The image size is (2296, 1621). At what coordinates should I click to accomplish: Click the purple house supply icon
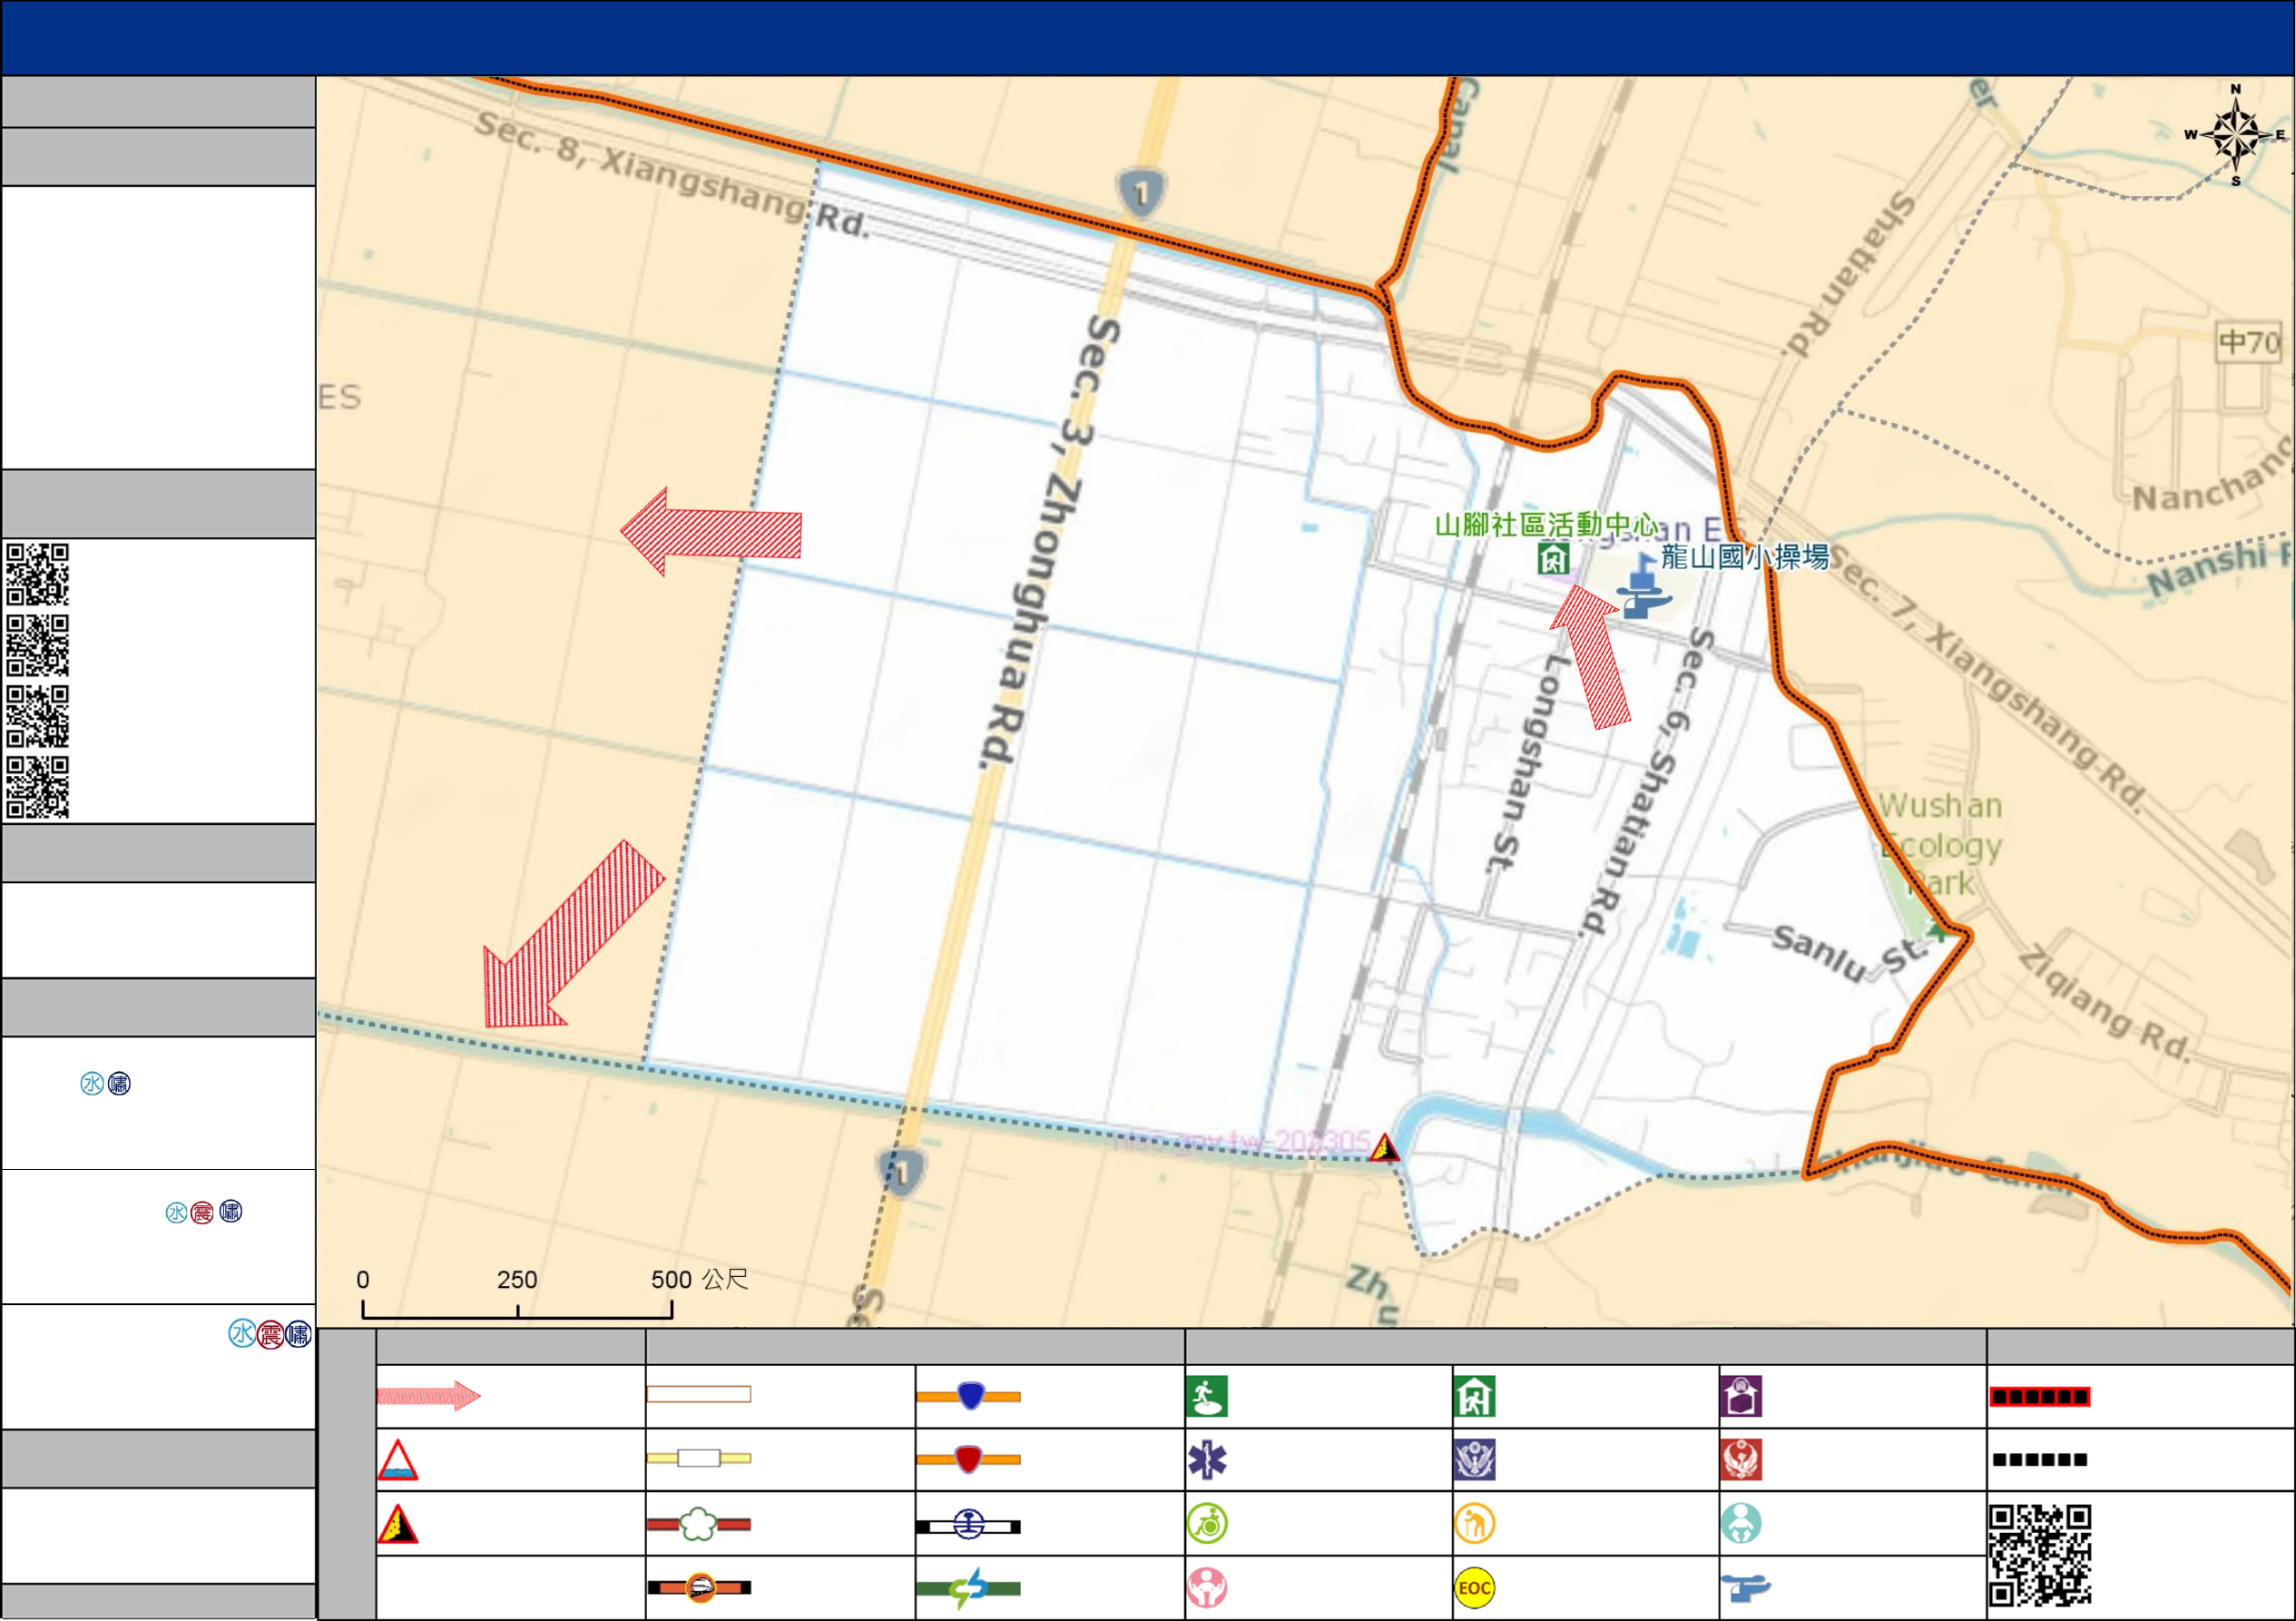click(x=1741, y=1396)
